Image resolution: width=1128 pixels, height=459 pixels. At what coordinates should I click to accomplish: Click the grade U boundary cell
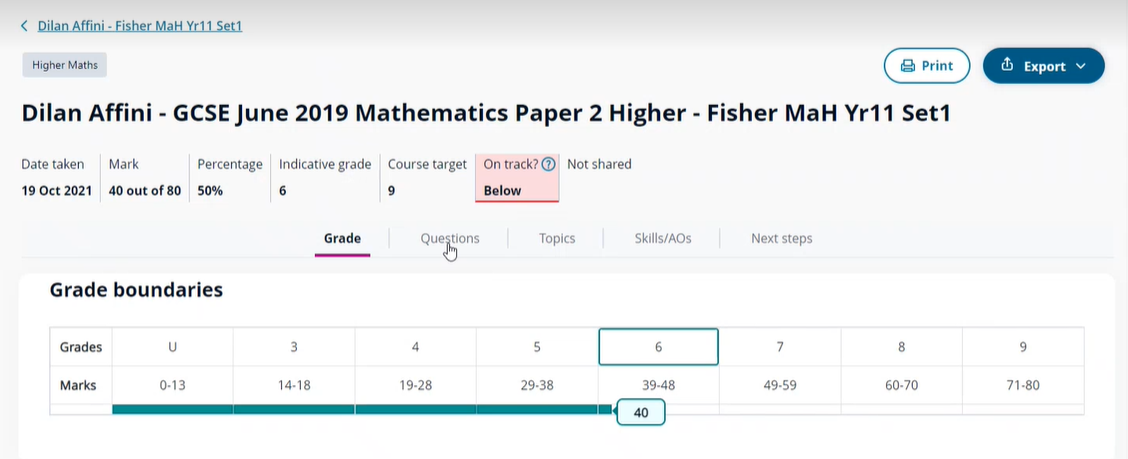(172, 347)
